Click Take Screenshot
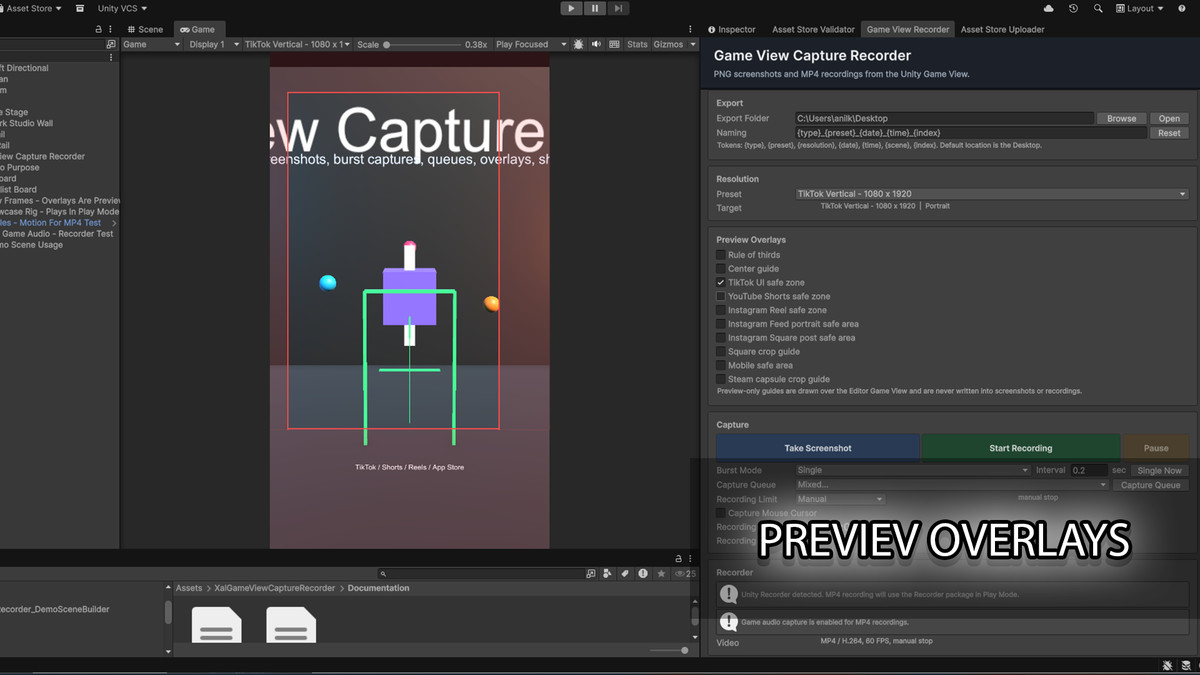The image size is (1200, 675). tap(818, 448)
